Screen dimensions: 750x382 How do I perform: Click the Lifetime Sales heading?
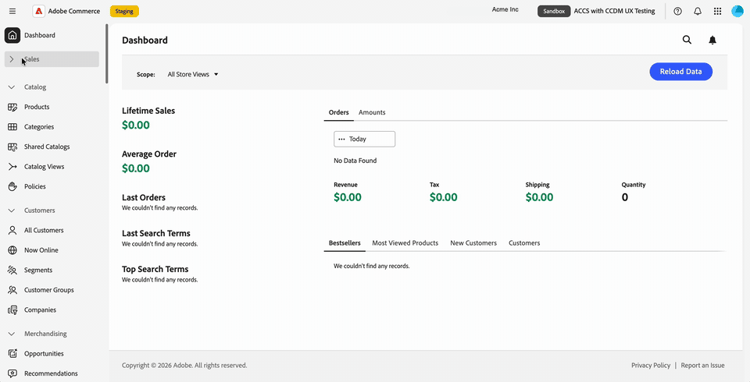click(148, 110)
